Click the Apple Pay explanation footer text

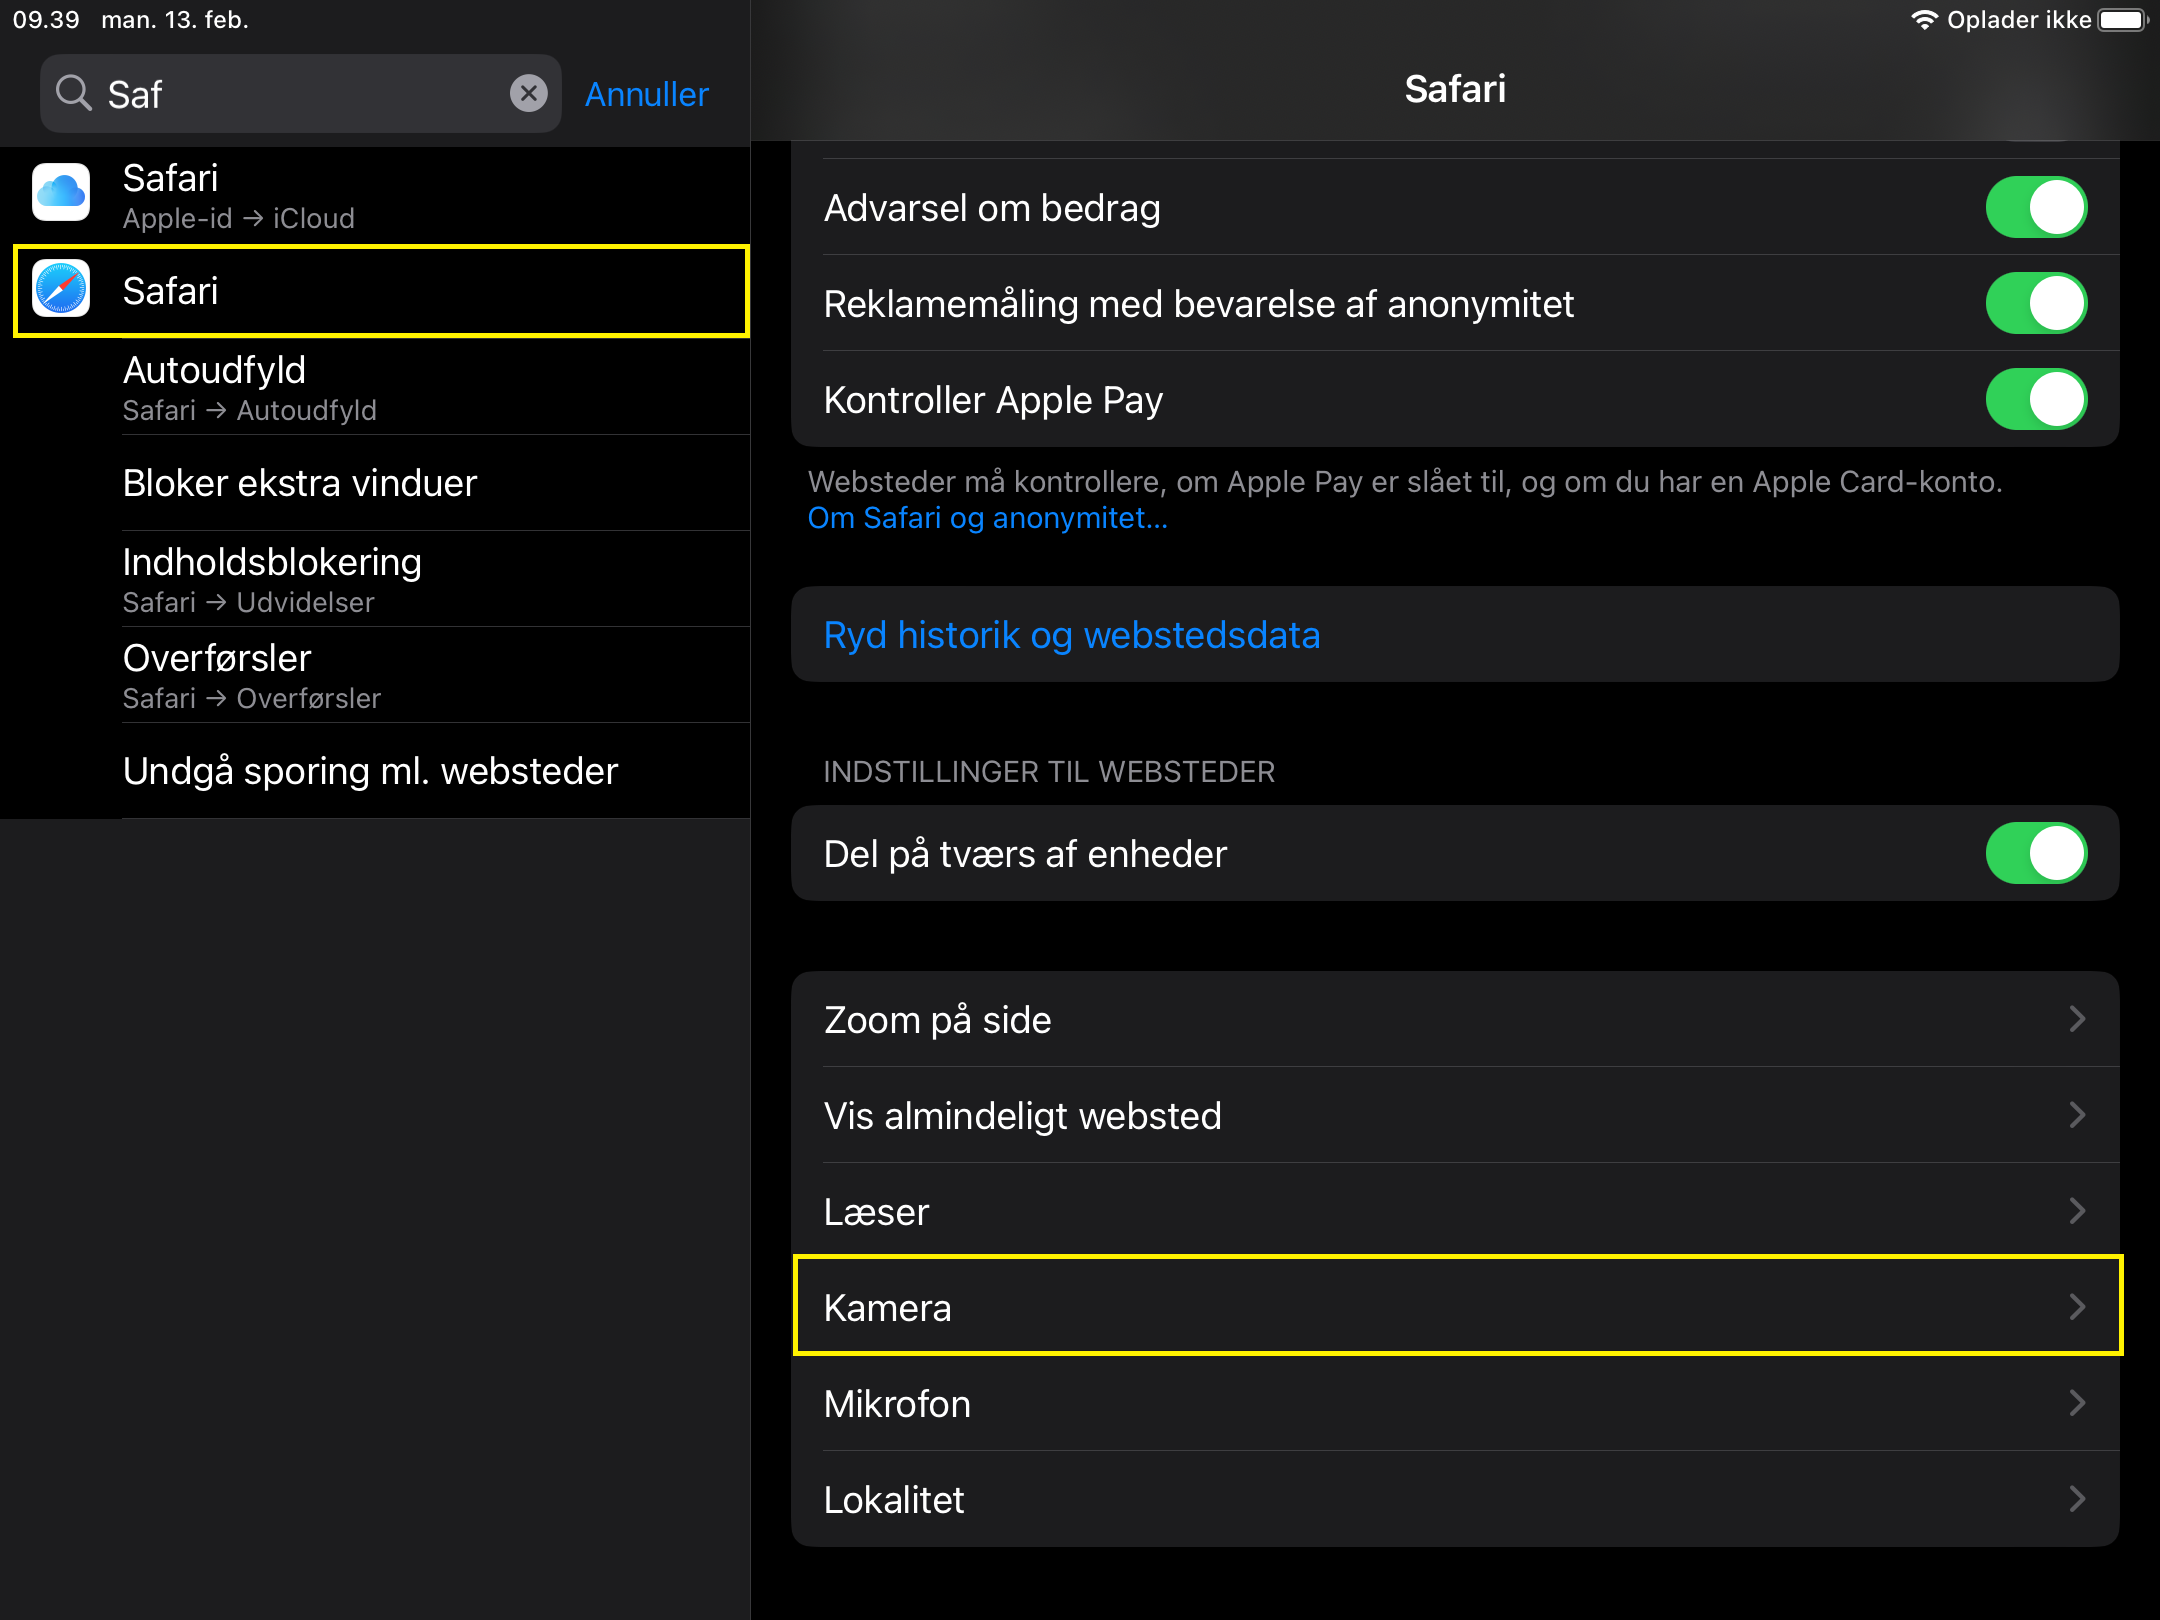pyautogui.click(x=1405, y=482)
